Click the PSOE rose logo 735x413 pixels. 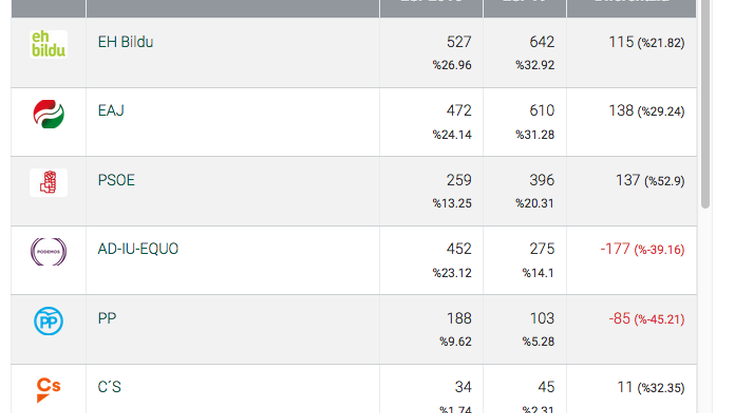[x=48, y=182]
